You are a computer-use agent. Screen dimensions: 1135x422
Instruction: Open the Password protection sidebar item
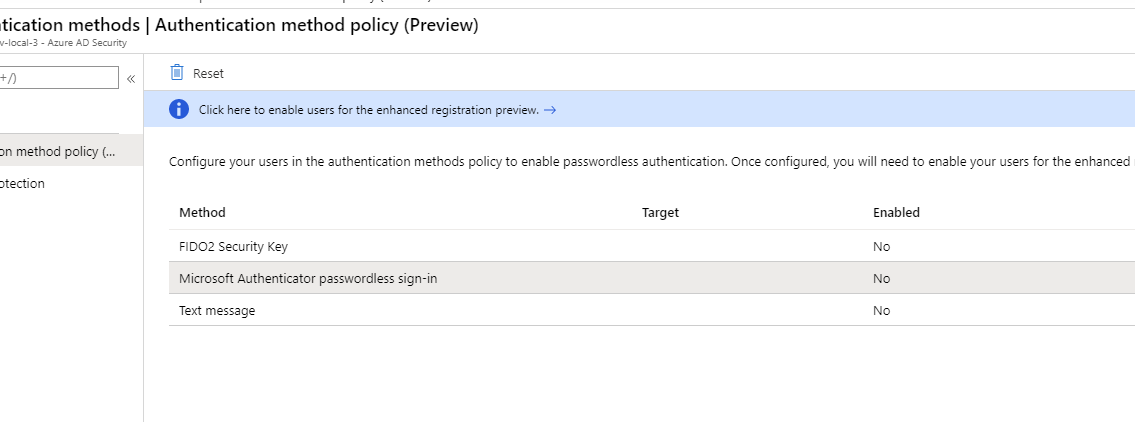tap(23, 183)
